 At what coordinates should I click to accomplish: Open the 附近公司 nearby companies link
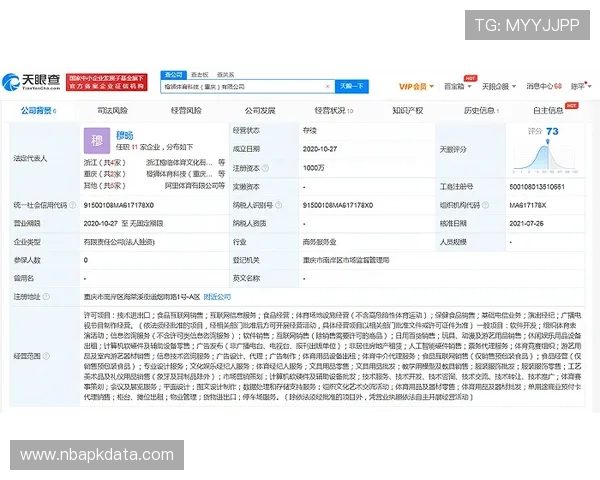pos(217,297)
